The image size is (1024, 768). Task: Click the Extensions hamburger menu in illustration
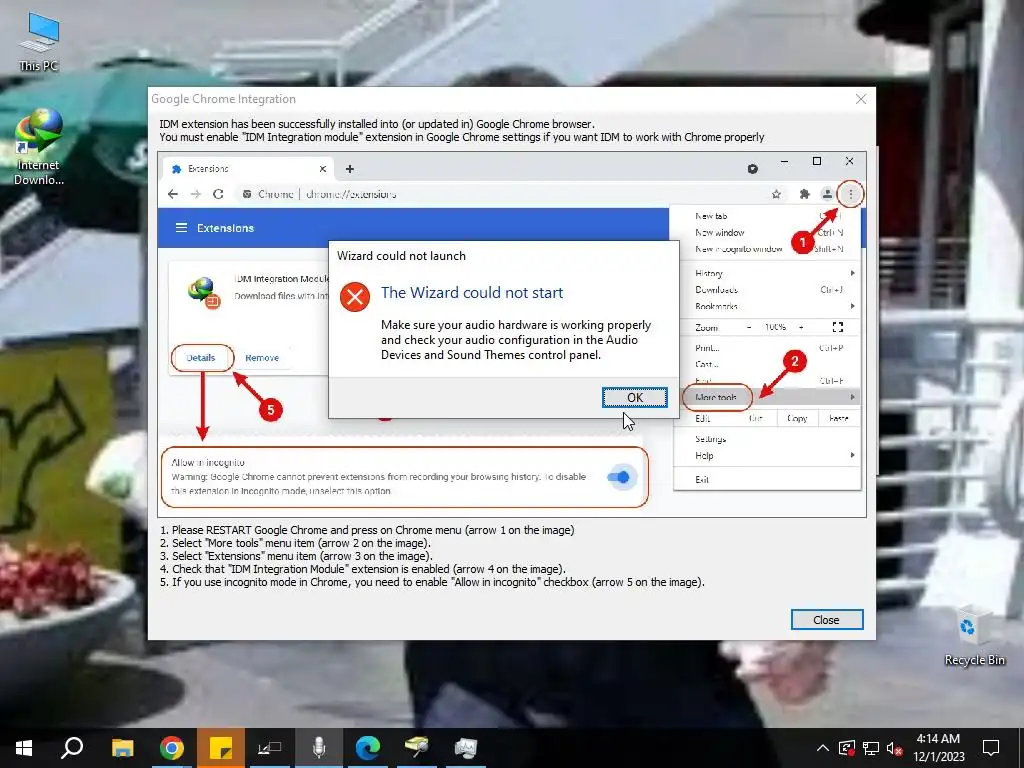[x=182, y=228]
